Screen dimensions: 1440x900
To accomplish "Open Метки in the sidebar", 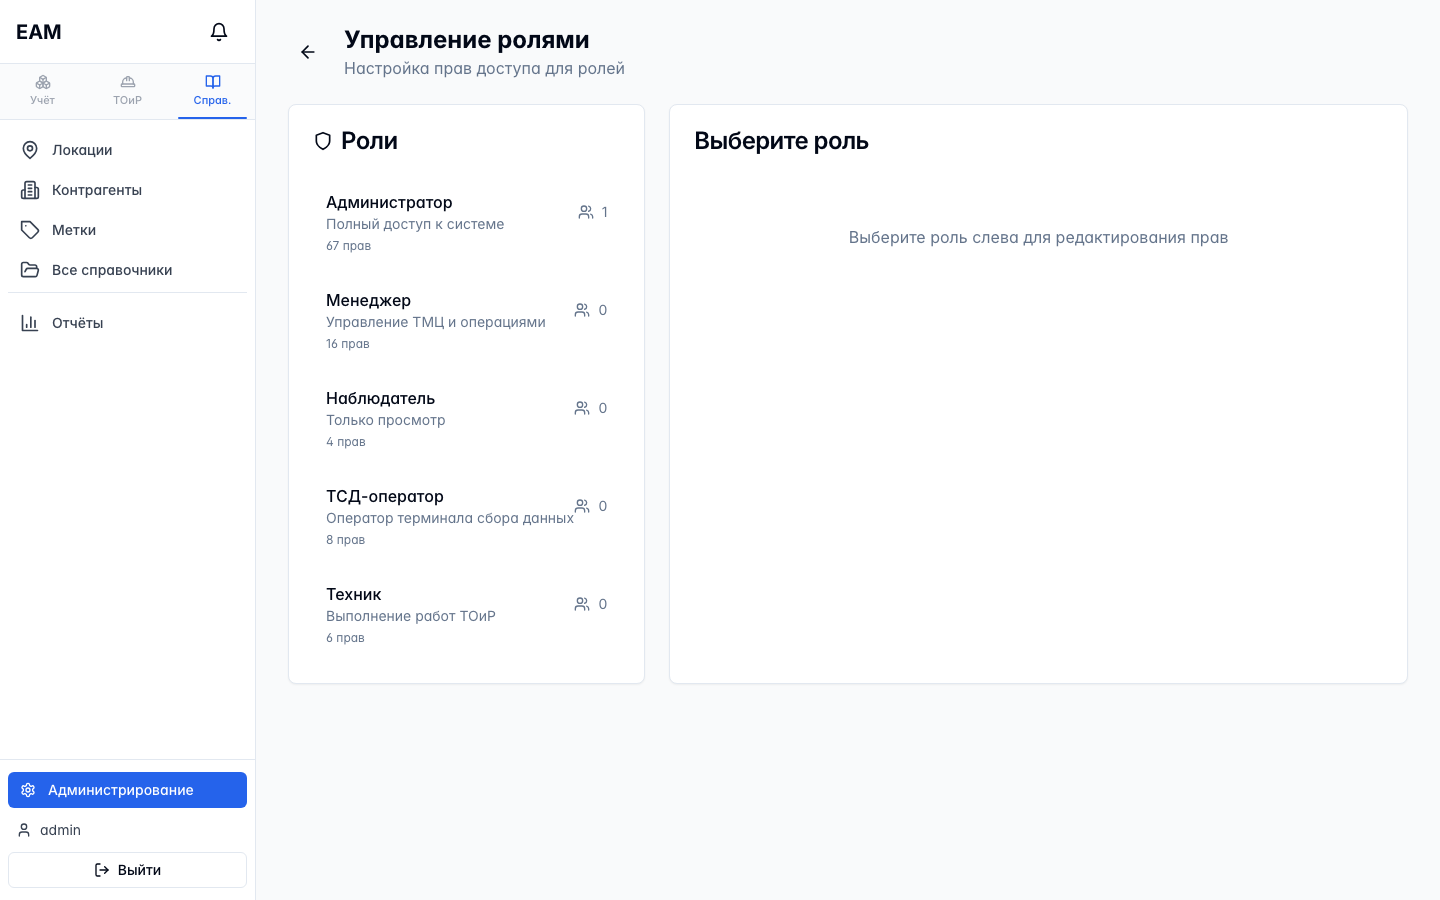I will 127,230.
